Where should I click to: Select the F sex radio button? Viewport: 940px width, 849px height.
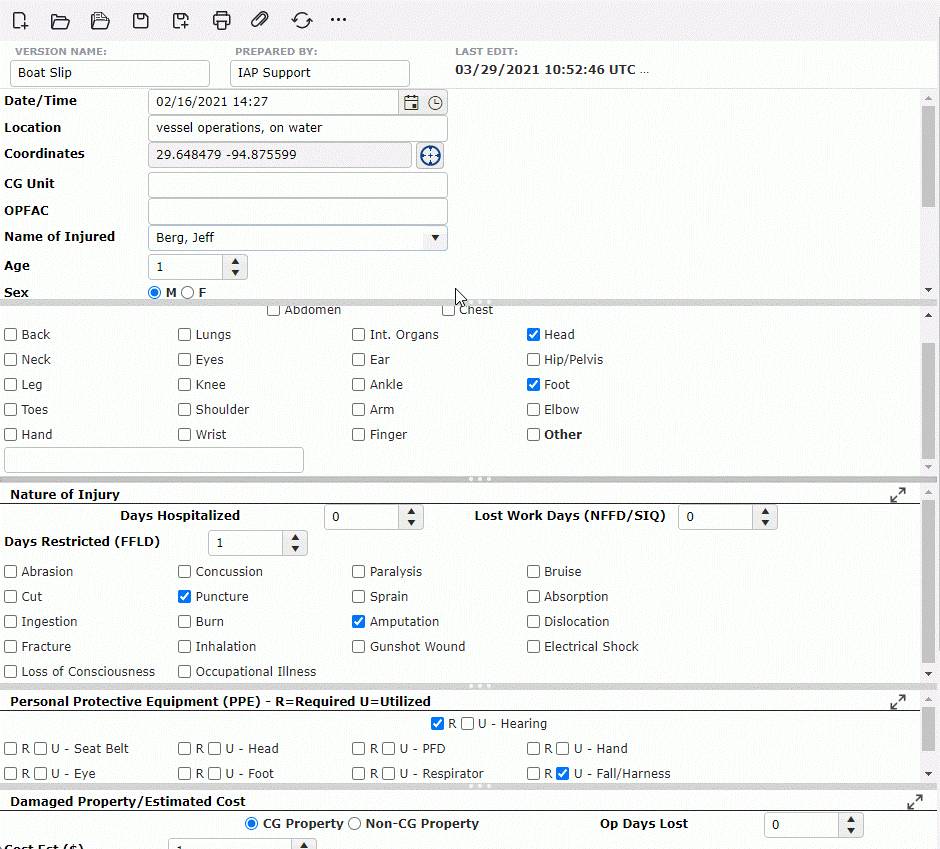(x=188, y=293)
